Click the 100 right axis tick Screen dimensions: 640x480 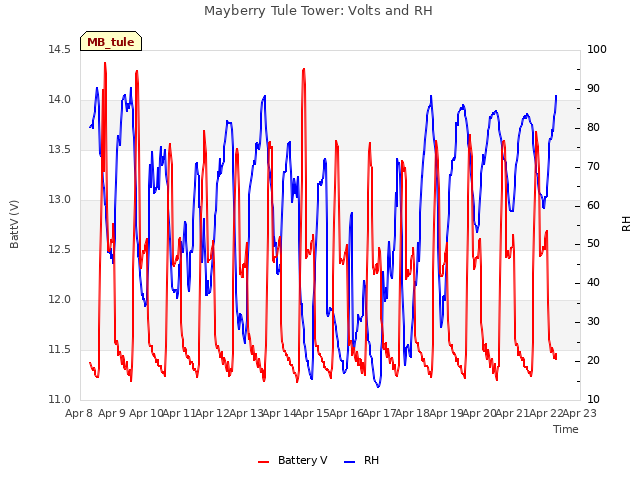point(597,49)
